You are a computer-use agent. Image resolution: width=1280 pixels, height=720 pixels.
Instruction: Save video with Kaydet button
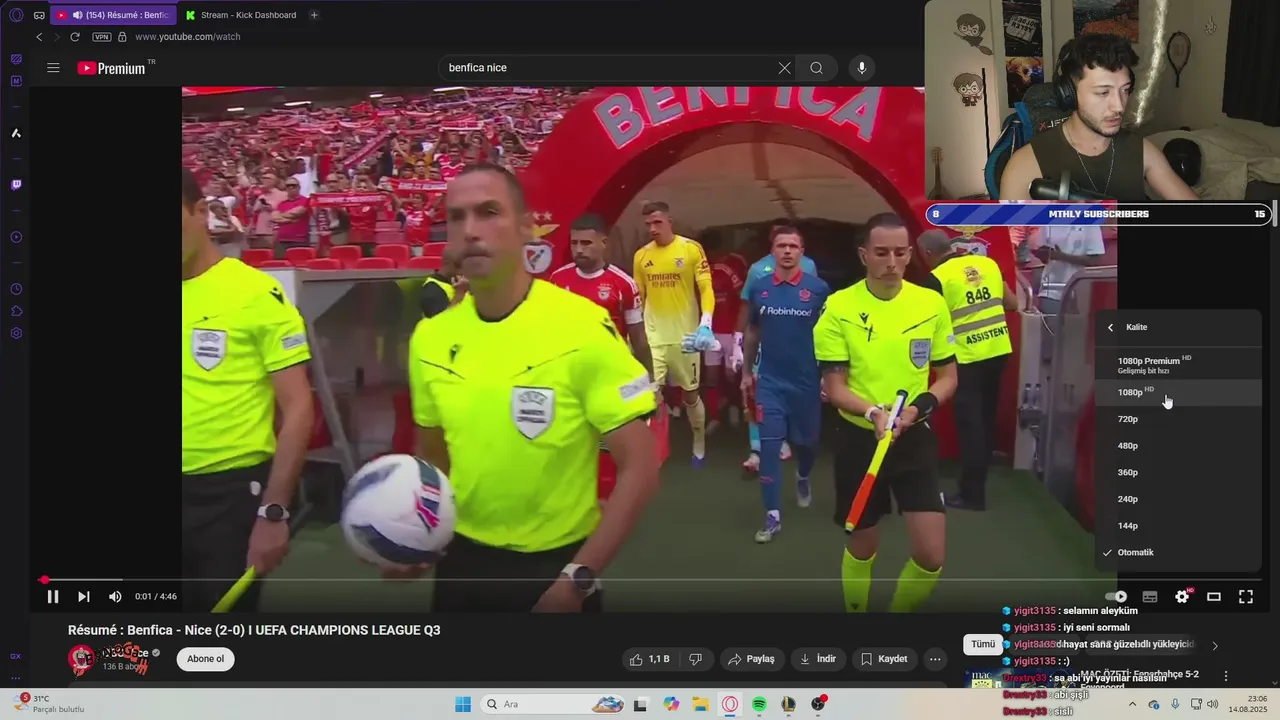tap(885, 659)
